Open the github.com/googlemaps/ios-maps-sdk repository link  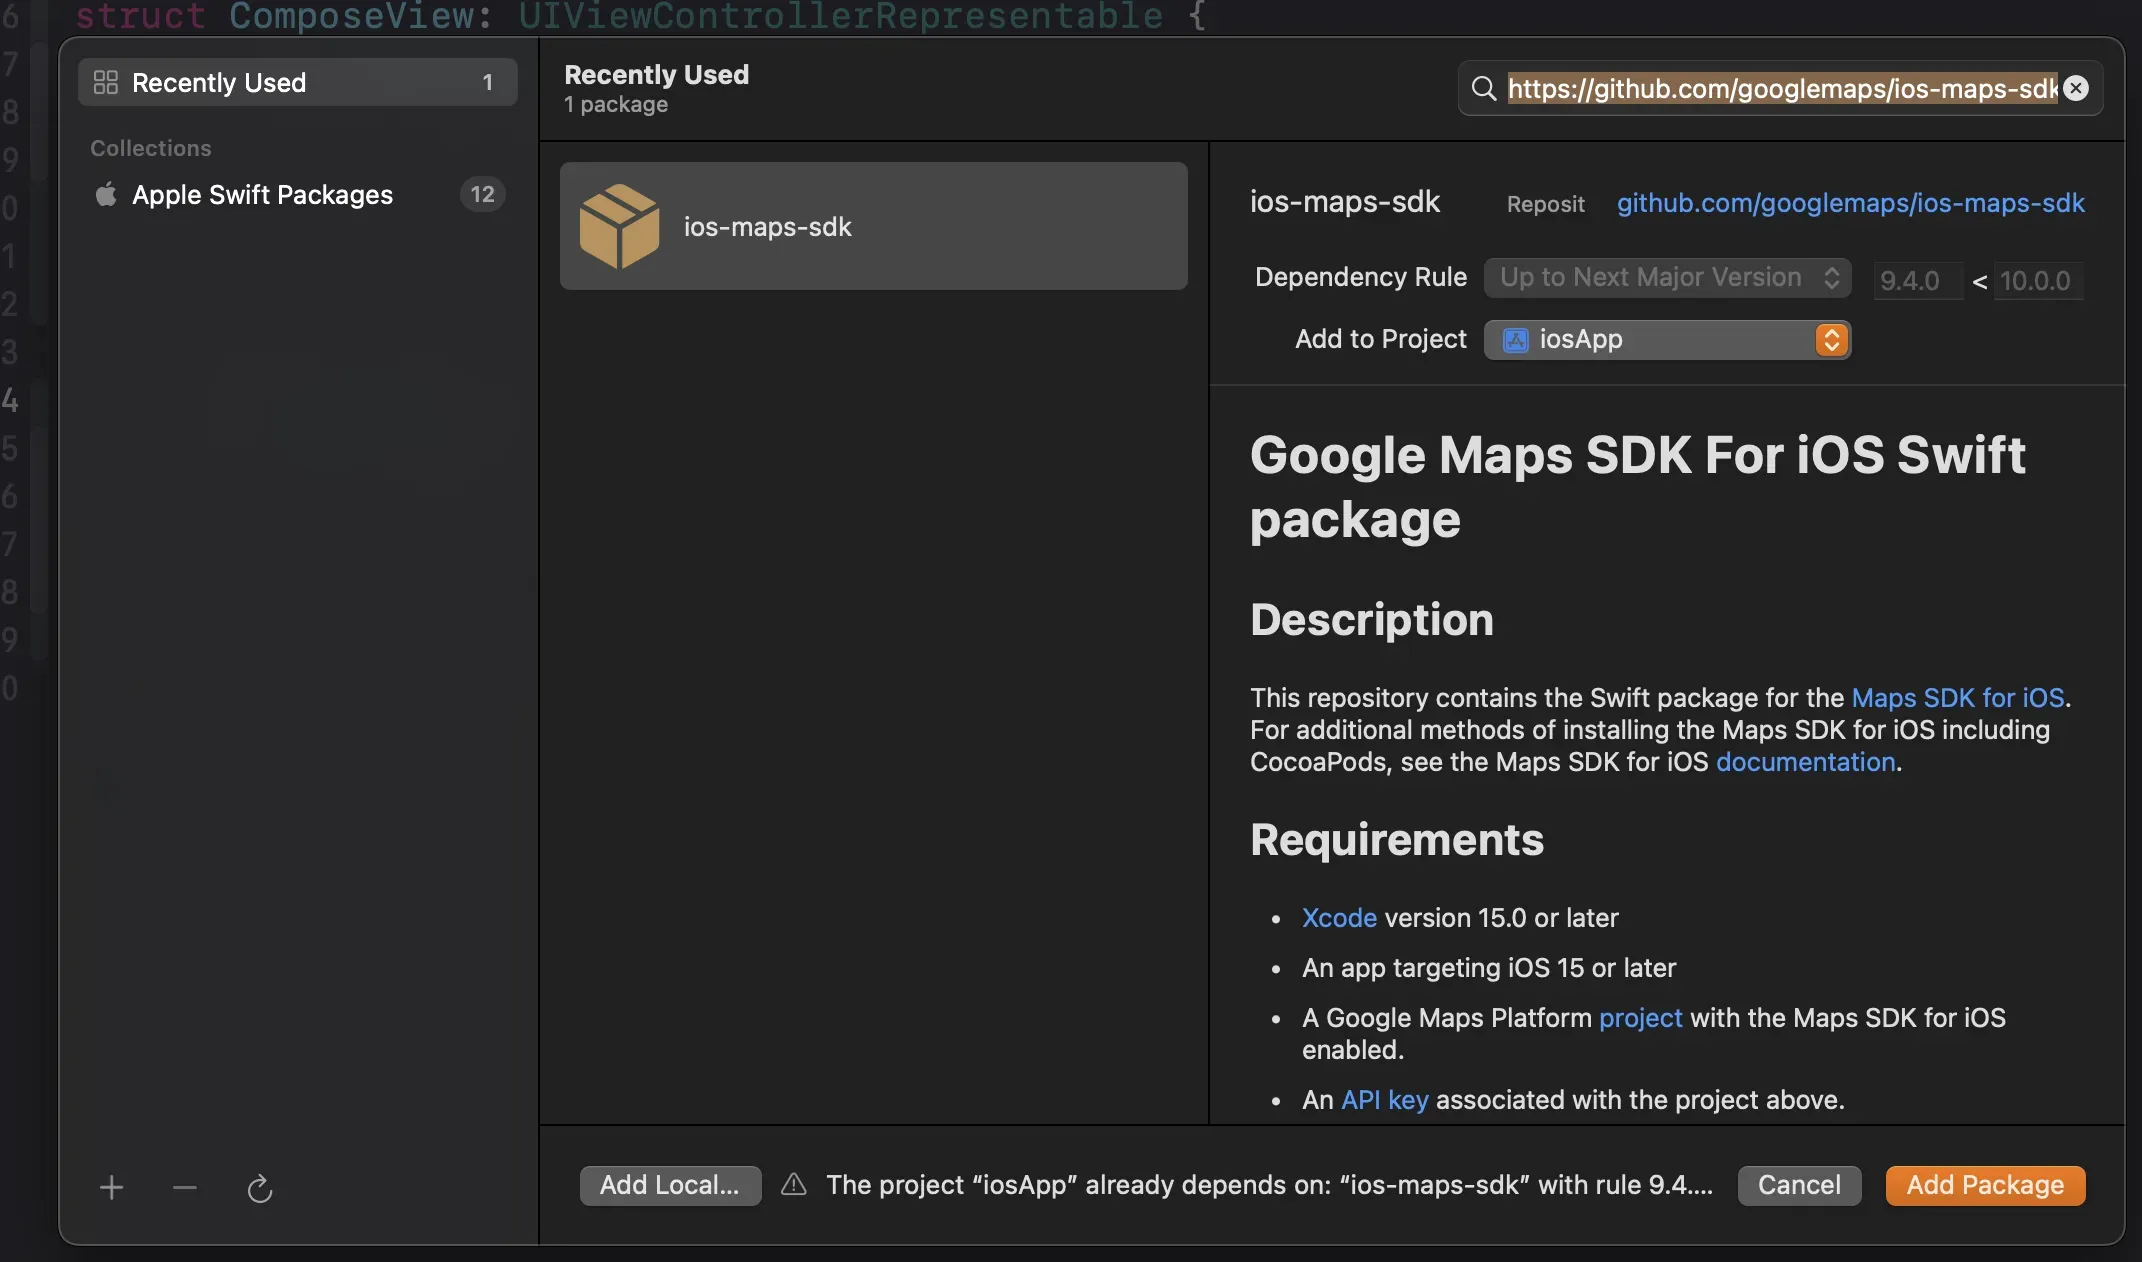pyautogui.click(x=1851, y=203)
